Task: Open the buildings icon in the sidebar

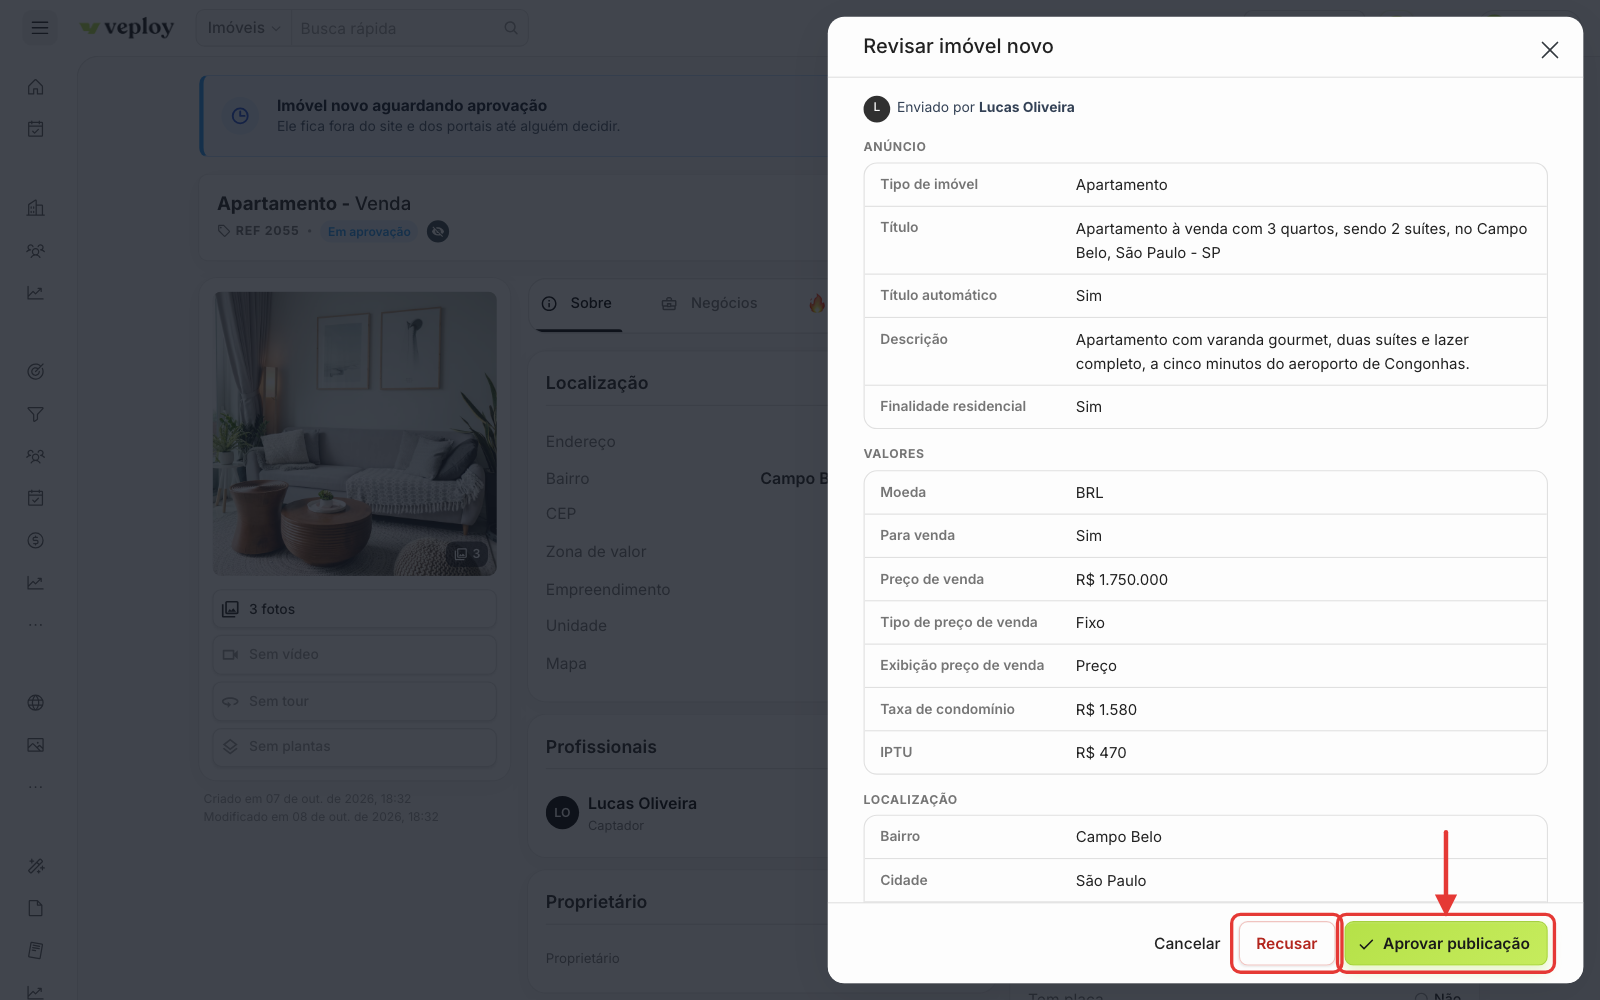Action: click(36, 208)
